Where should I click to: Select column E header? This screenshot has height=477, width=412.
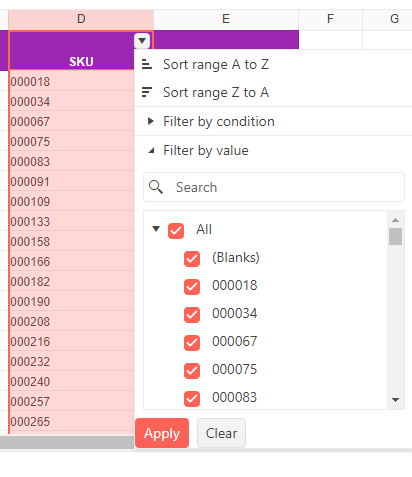click(226, 19)
